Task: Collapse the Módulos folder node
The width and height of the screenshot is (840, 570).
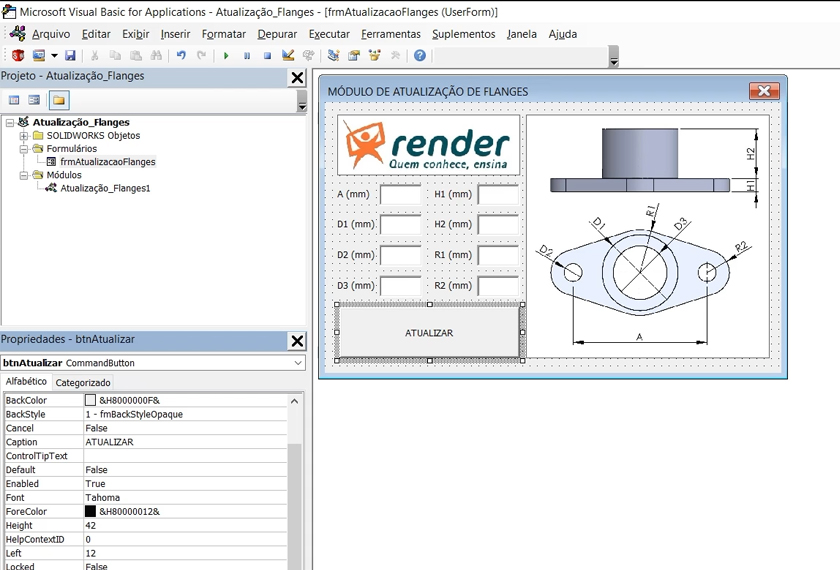Action: click(24, 175)
